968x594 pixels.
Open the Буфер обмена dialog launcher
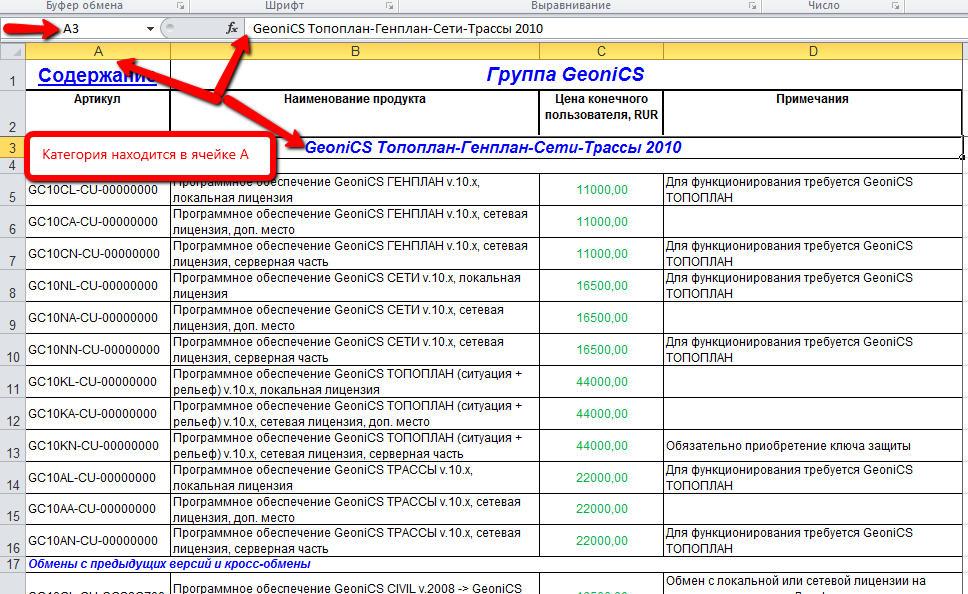(181, 6)
